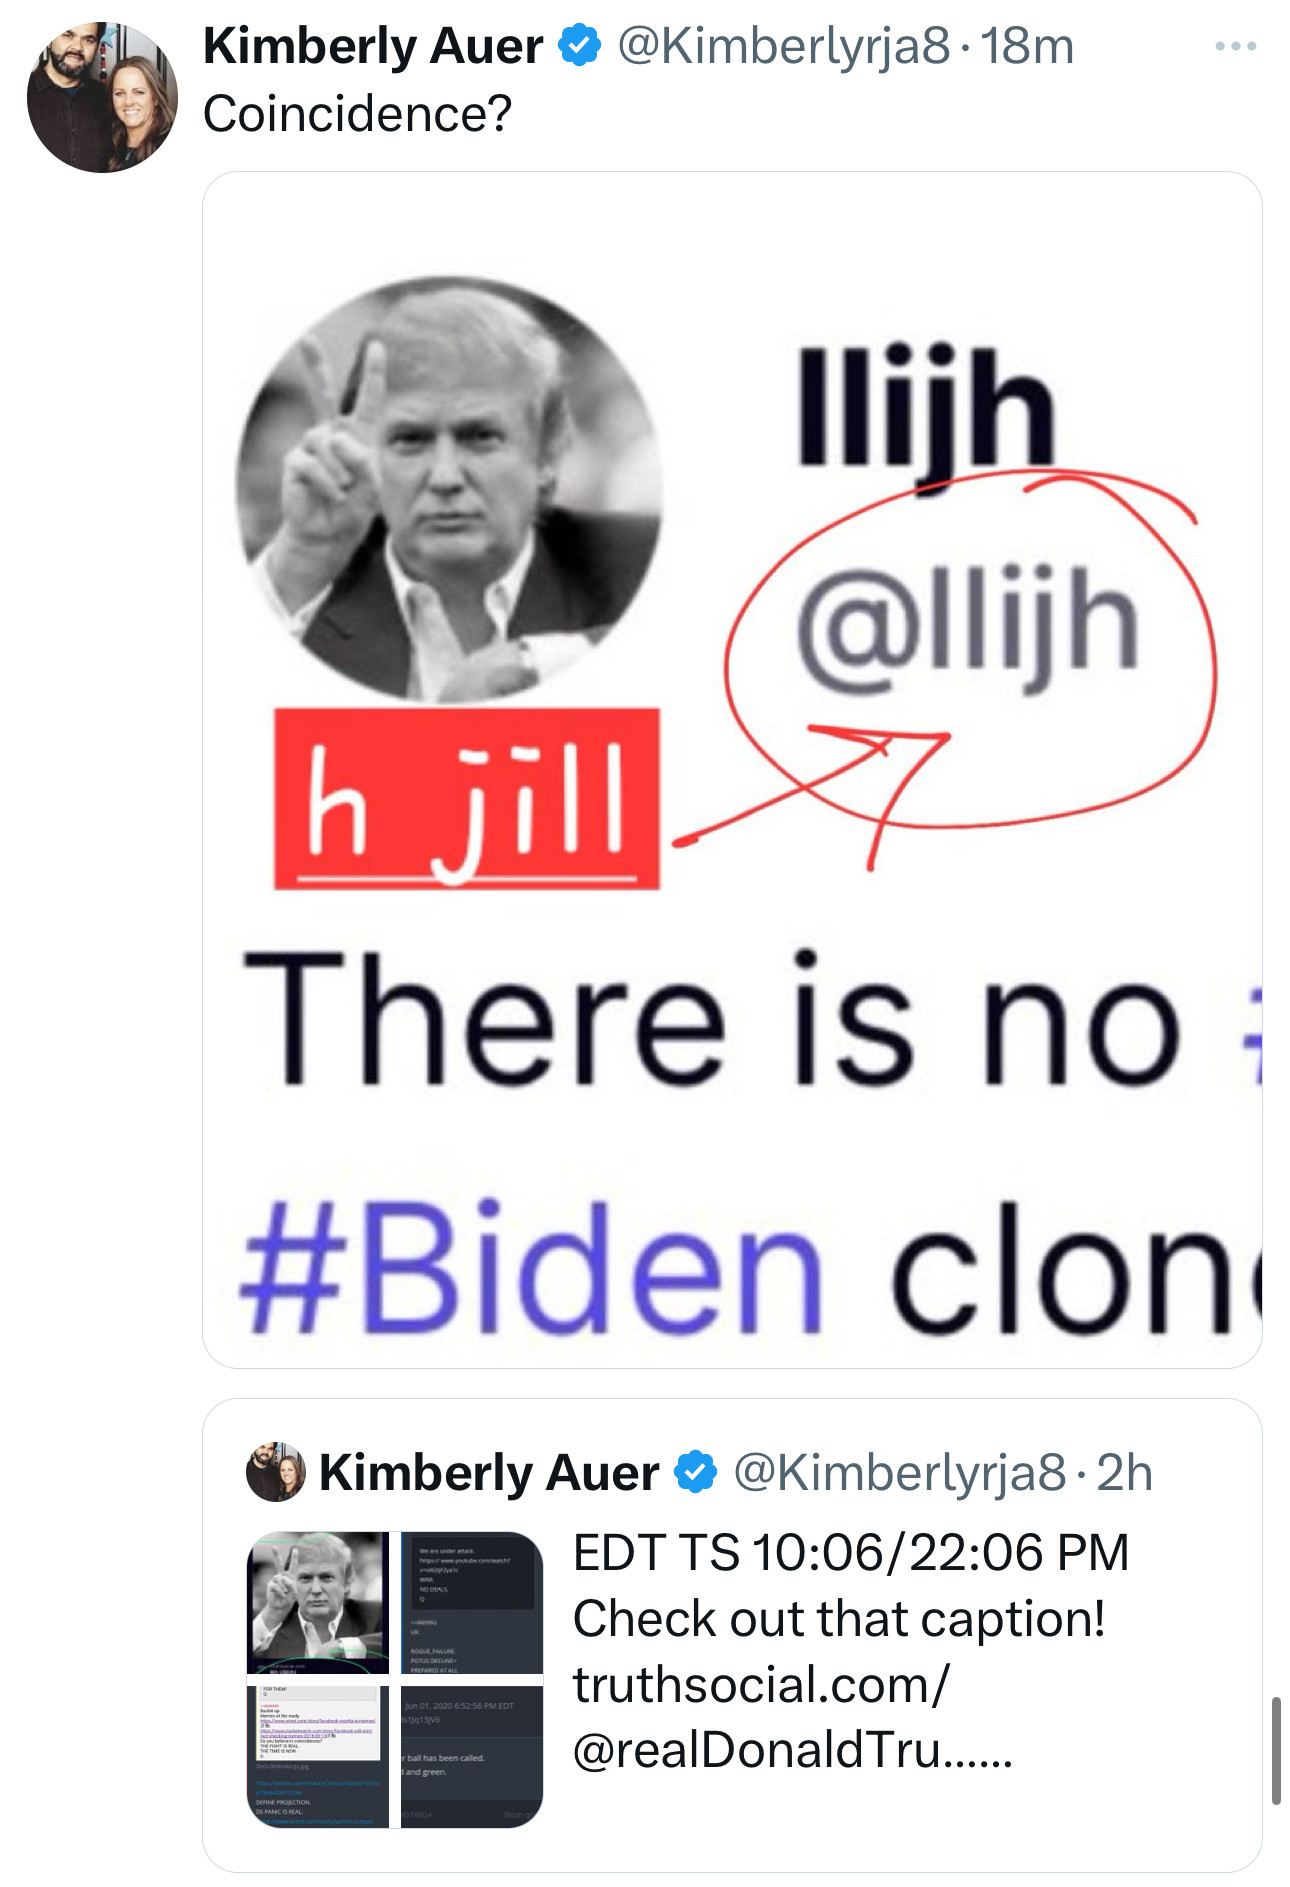Click the @Kimberlyrja8 handle in tweet header
The width and height of the screenshot is (1290, 1887).
pos(783,46)
